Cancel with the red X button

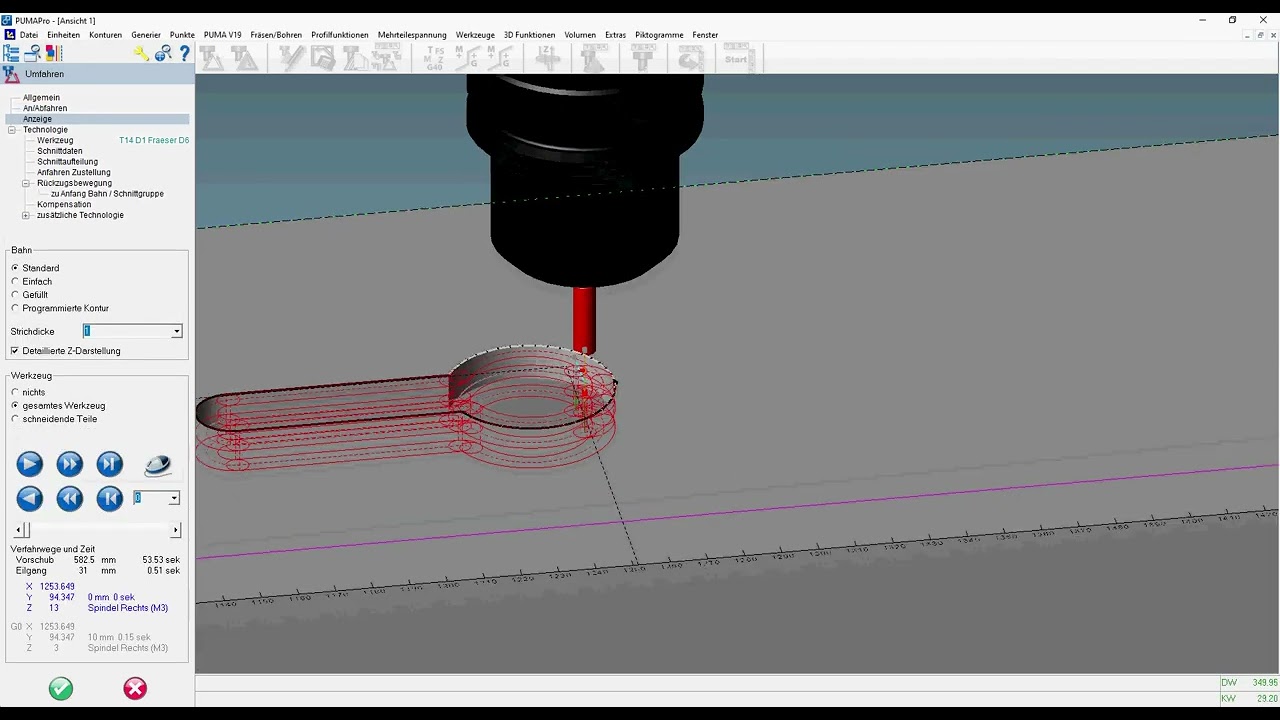(135, 688)
